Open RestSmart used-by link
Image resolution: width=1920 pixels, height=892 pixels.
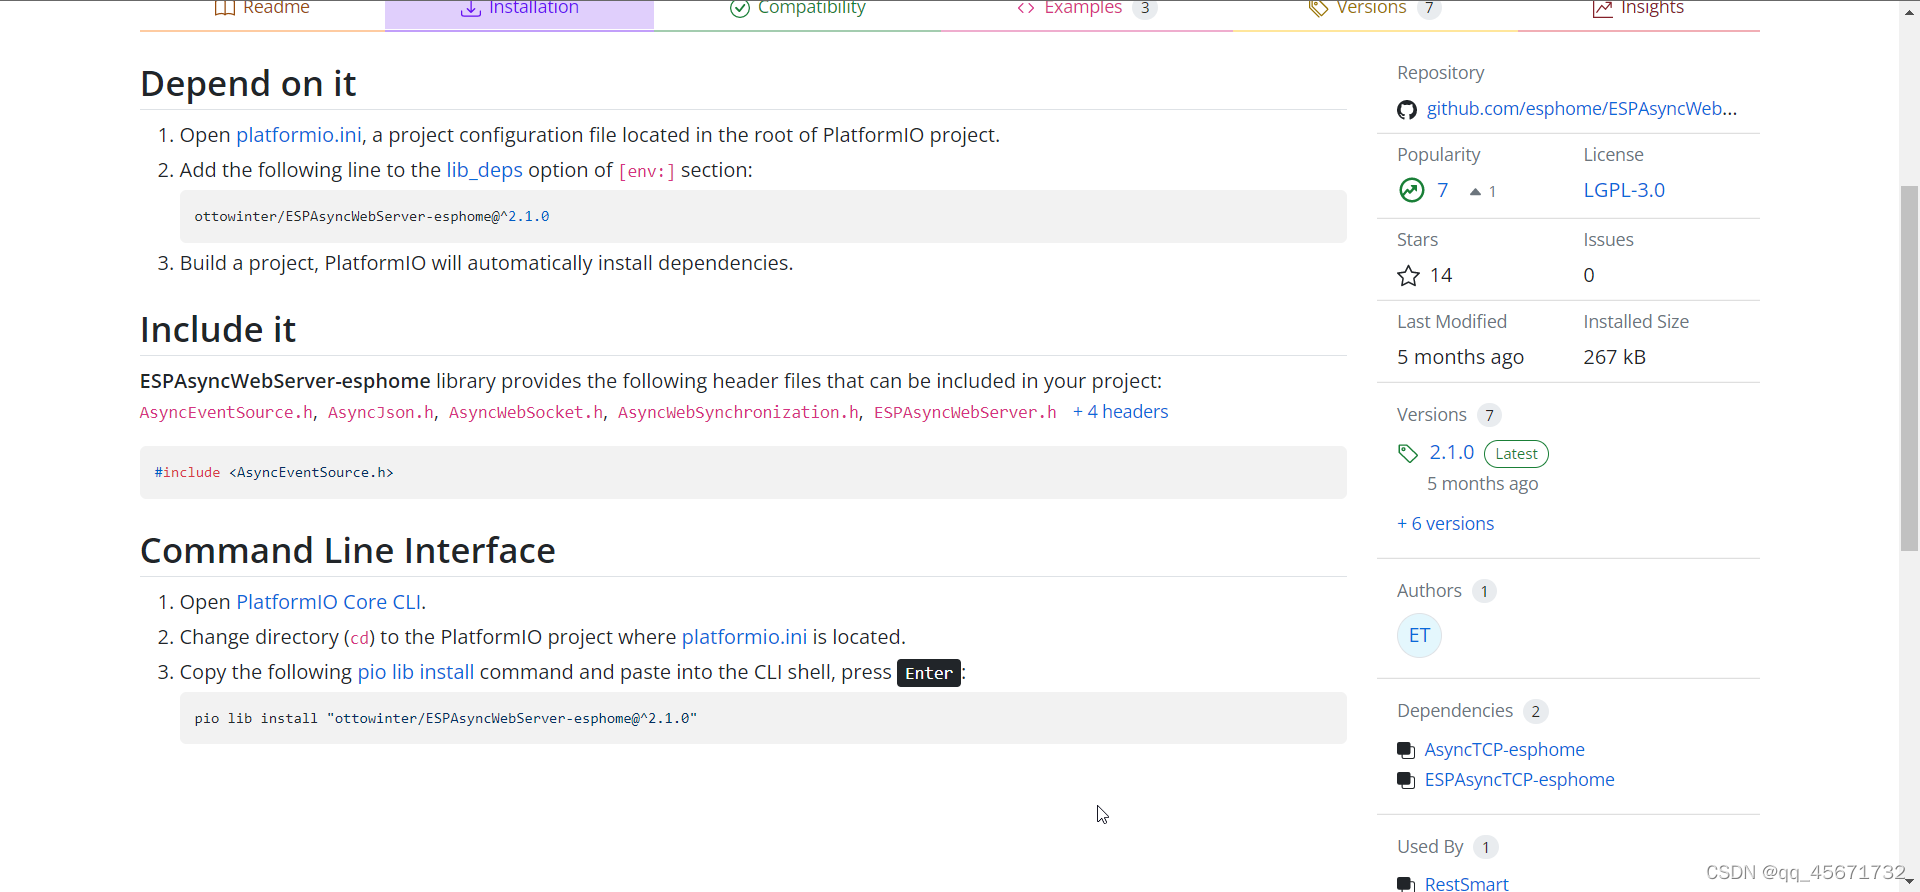tap(1466, 884)
